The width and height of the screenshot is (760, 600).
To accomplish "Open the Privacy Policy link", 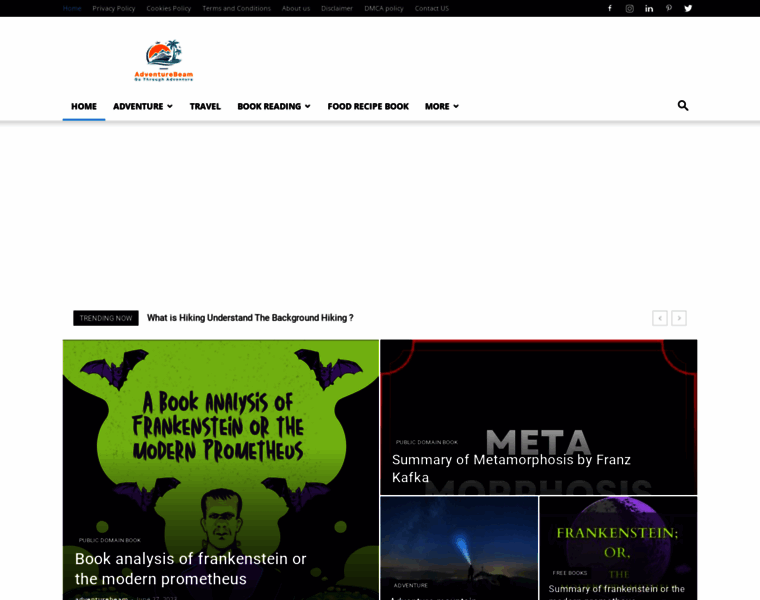I will (x=114, y=8).
